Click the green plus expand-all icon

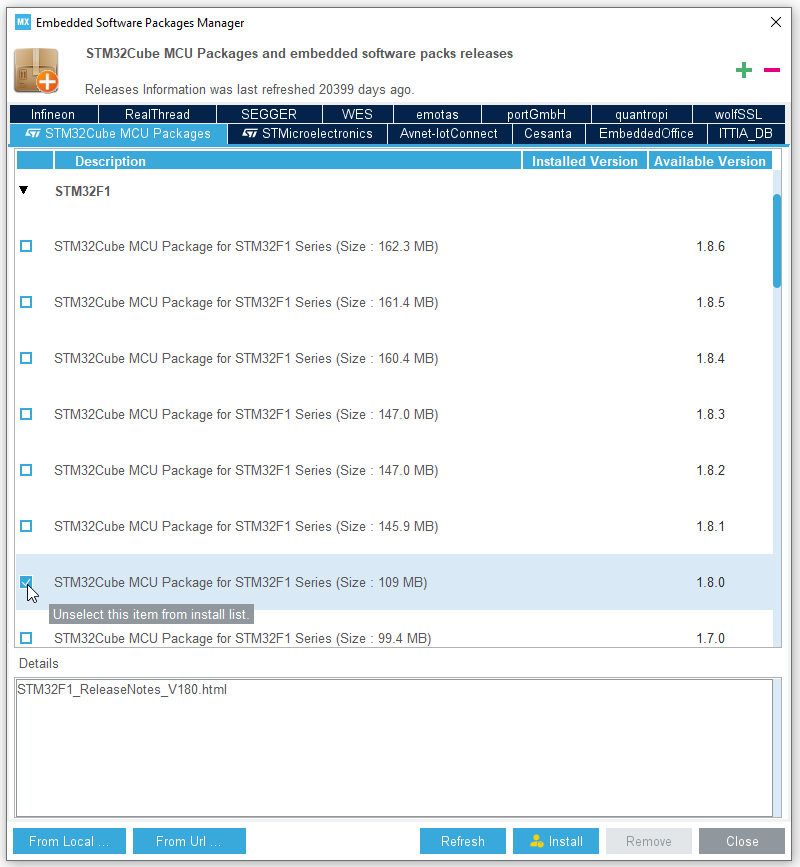click(x=744, y=70)
